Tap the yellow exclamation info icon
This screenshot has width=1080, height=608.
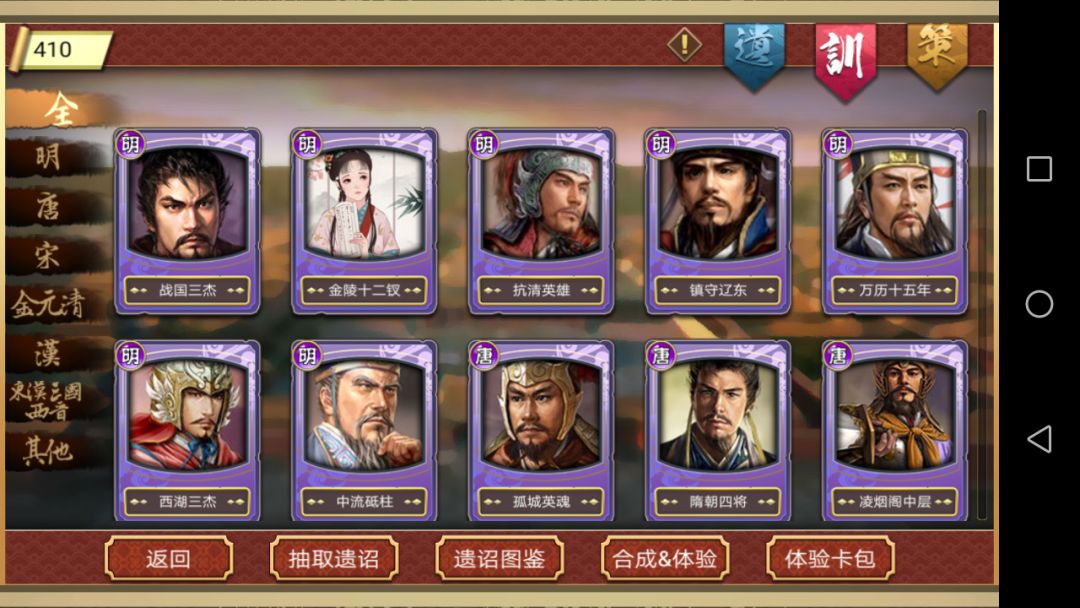click(x=685, y=45)
